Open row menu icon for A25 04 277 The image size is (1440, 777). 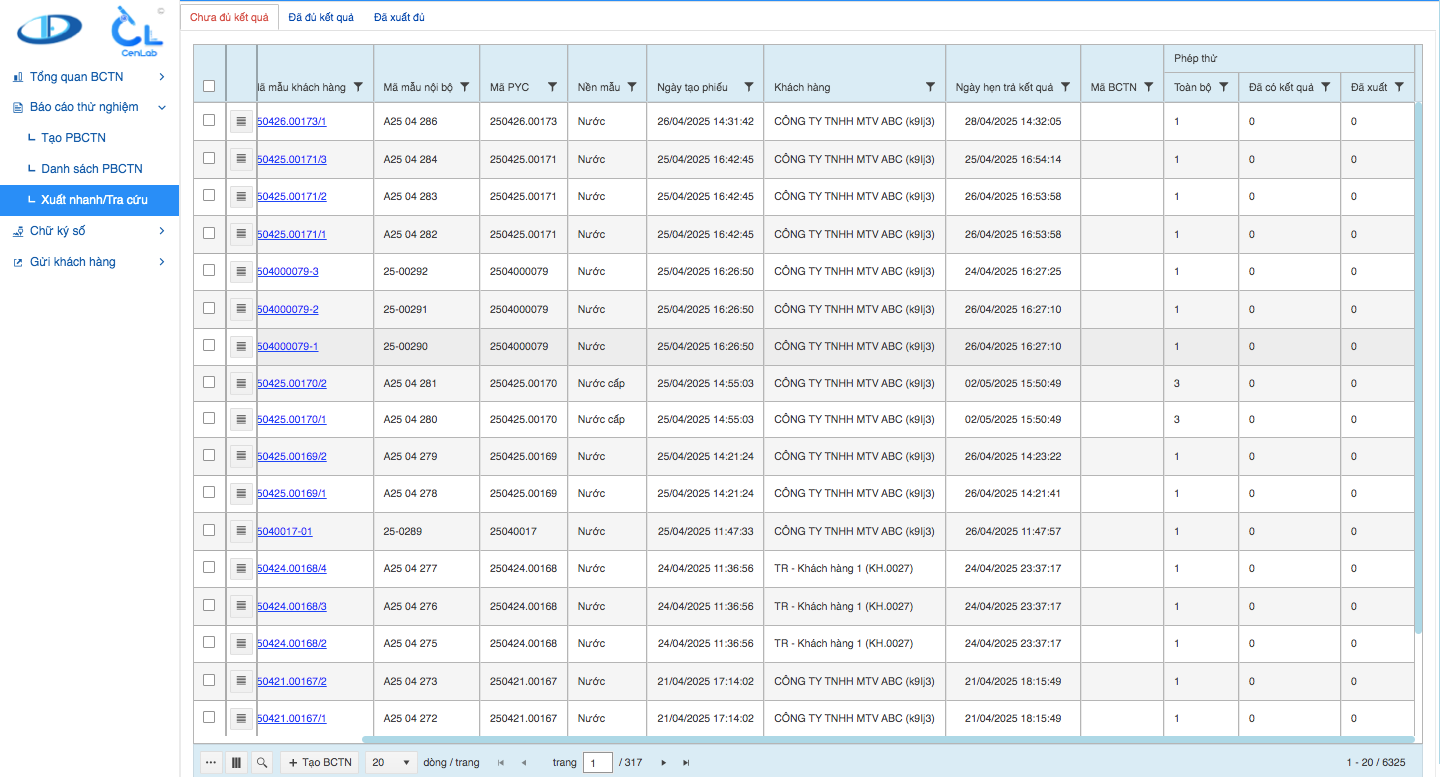[x=241, y=568]
